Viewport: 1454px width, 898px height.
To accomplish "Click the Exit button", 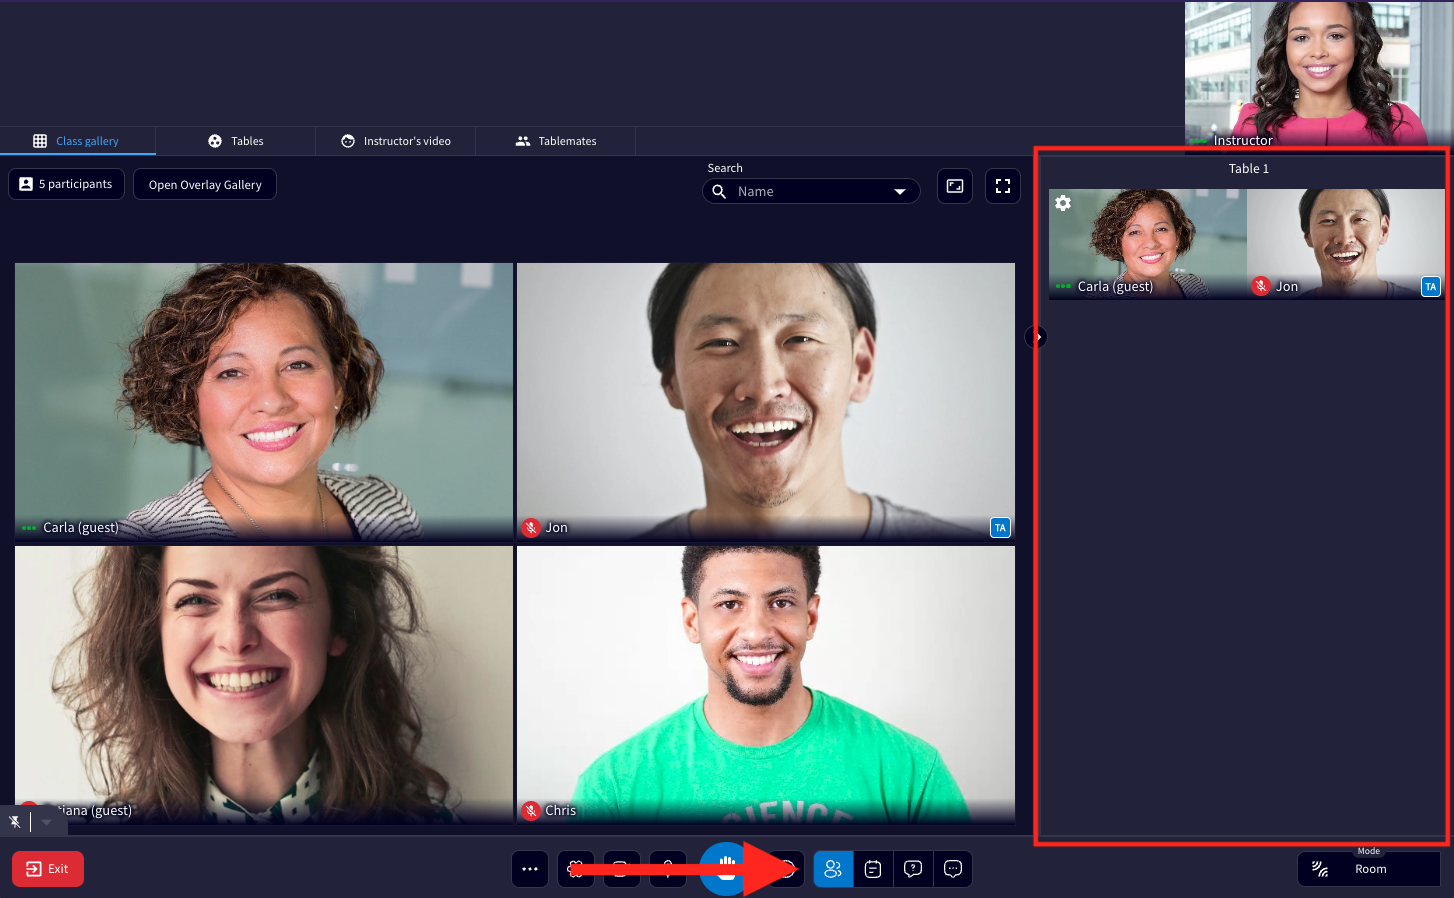I will coord(48,869).
